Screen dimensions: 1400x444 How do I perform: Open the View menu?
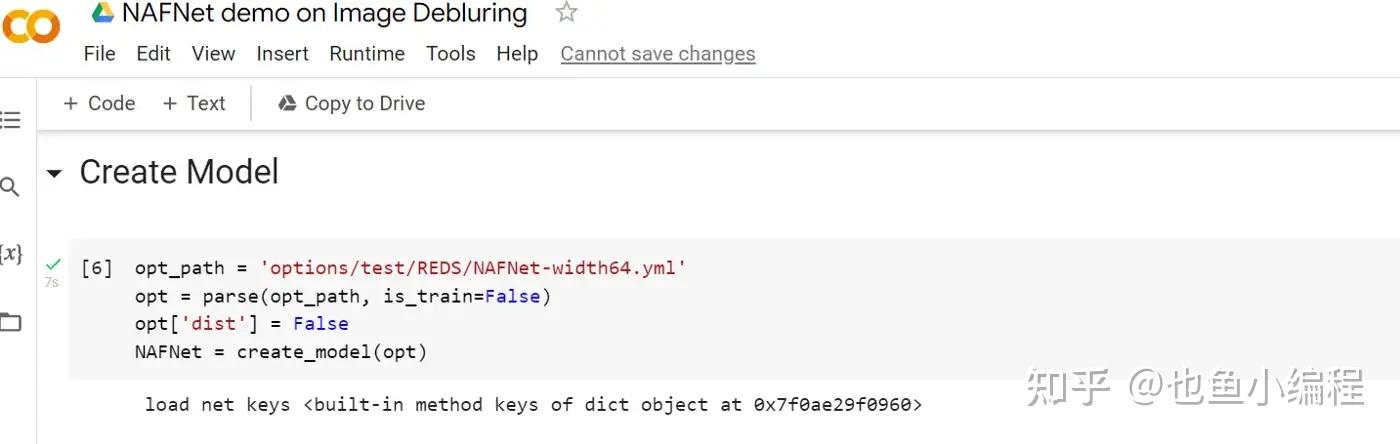pyautogui.click(x=213, y=54)
